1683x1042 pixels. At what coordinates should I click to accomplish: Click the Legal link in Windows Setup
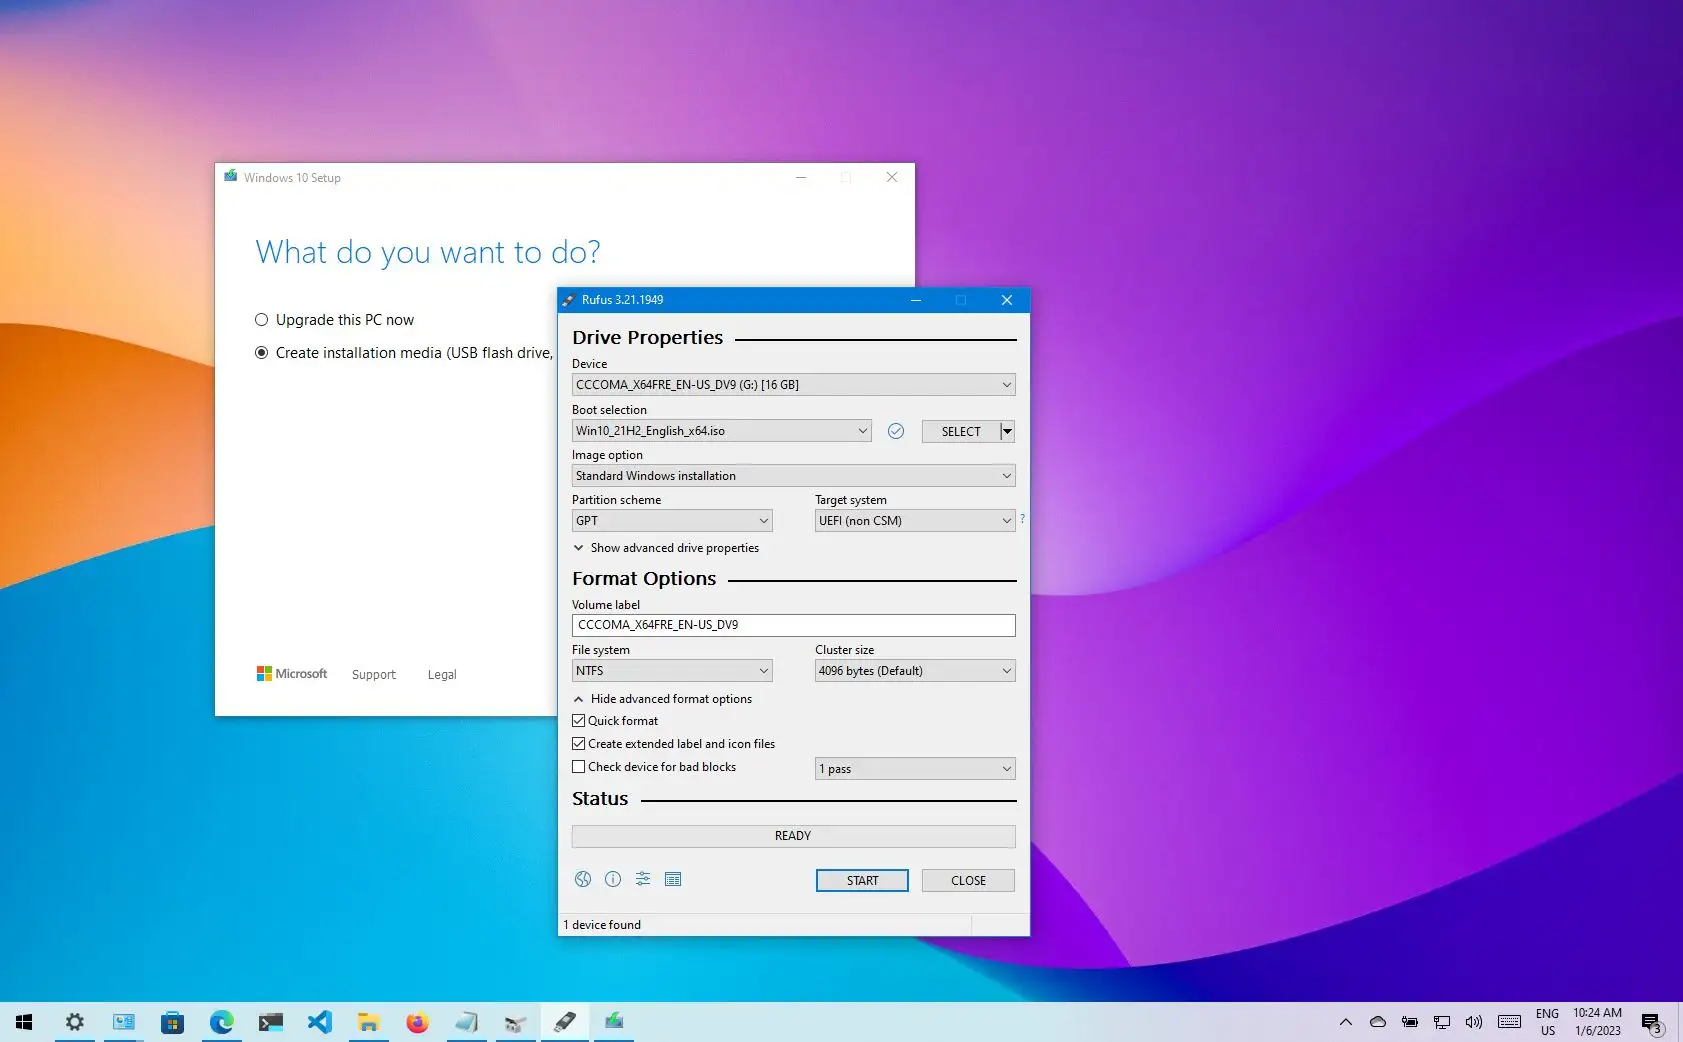(x=441, y=674)
